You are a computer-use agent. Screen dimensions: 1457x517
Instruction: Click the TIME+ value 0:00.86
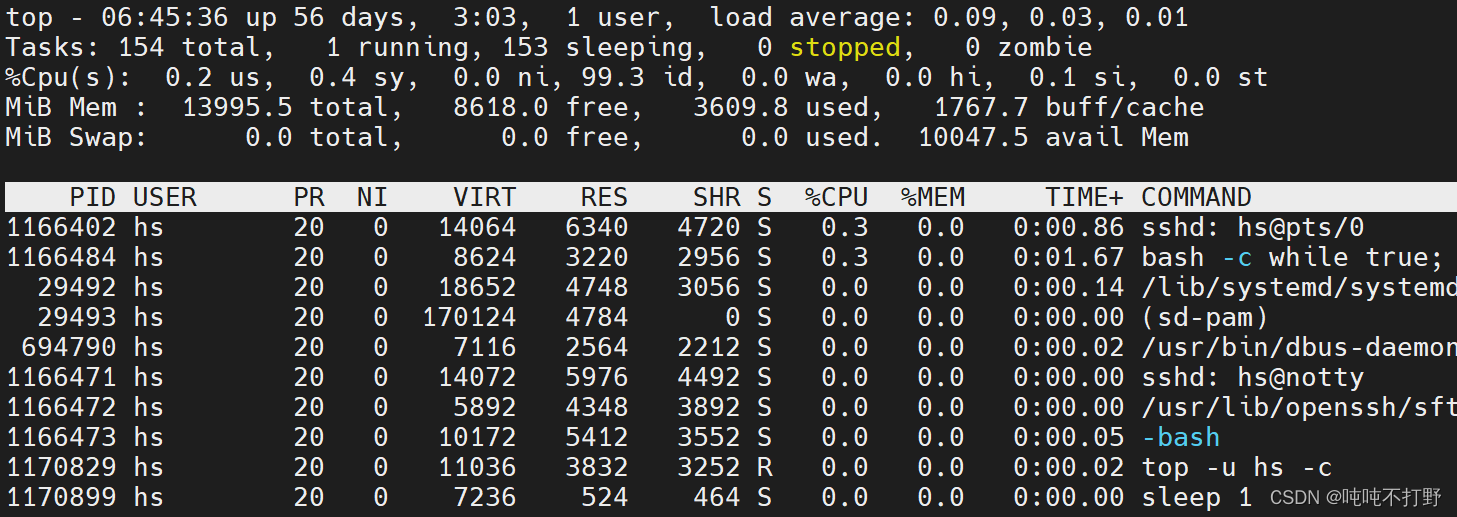pyautogui.click(x=1069, y=227)
